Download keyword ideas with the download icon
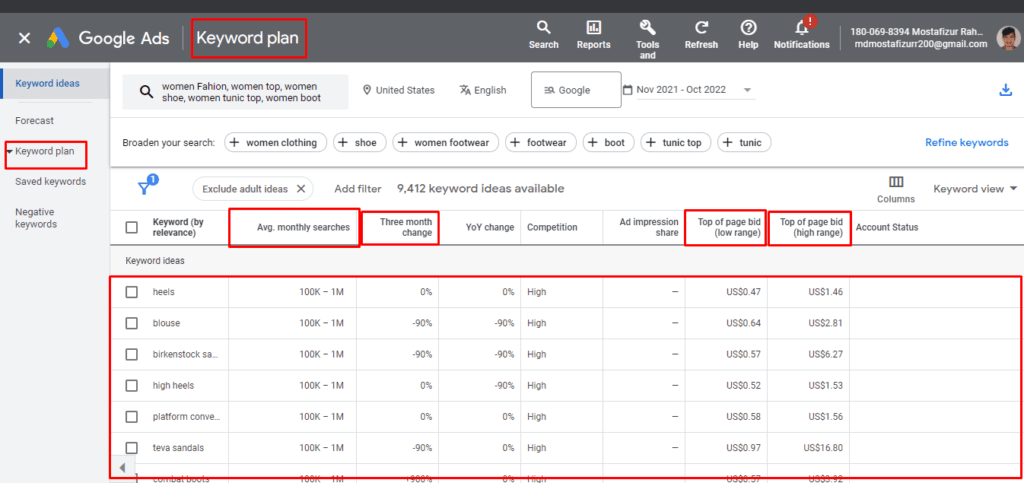 click(1005, 91)
